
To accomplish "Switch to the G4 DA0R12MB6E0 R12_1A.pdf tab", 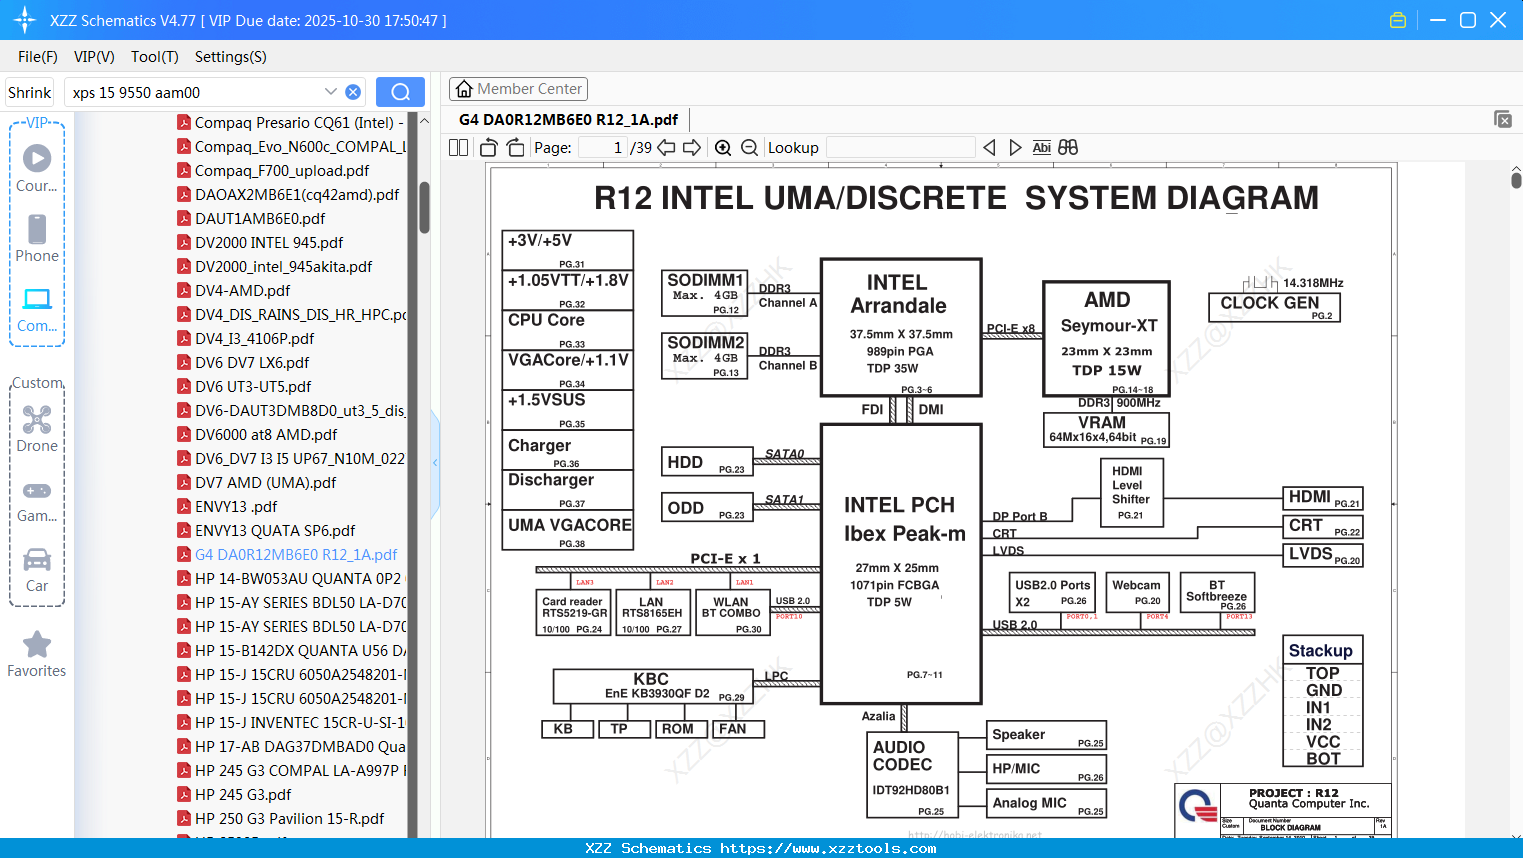I will point(568,119).
